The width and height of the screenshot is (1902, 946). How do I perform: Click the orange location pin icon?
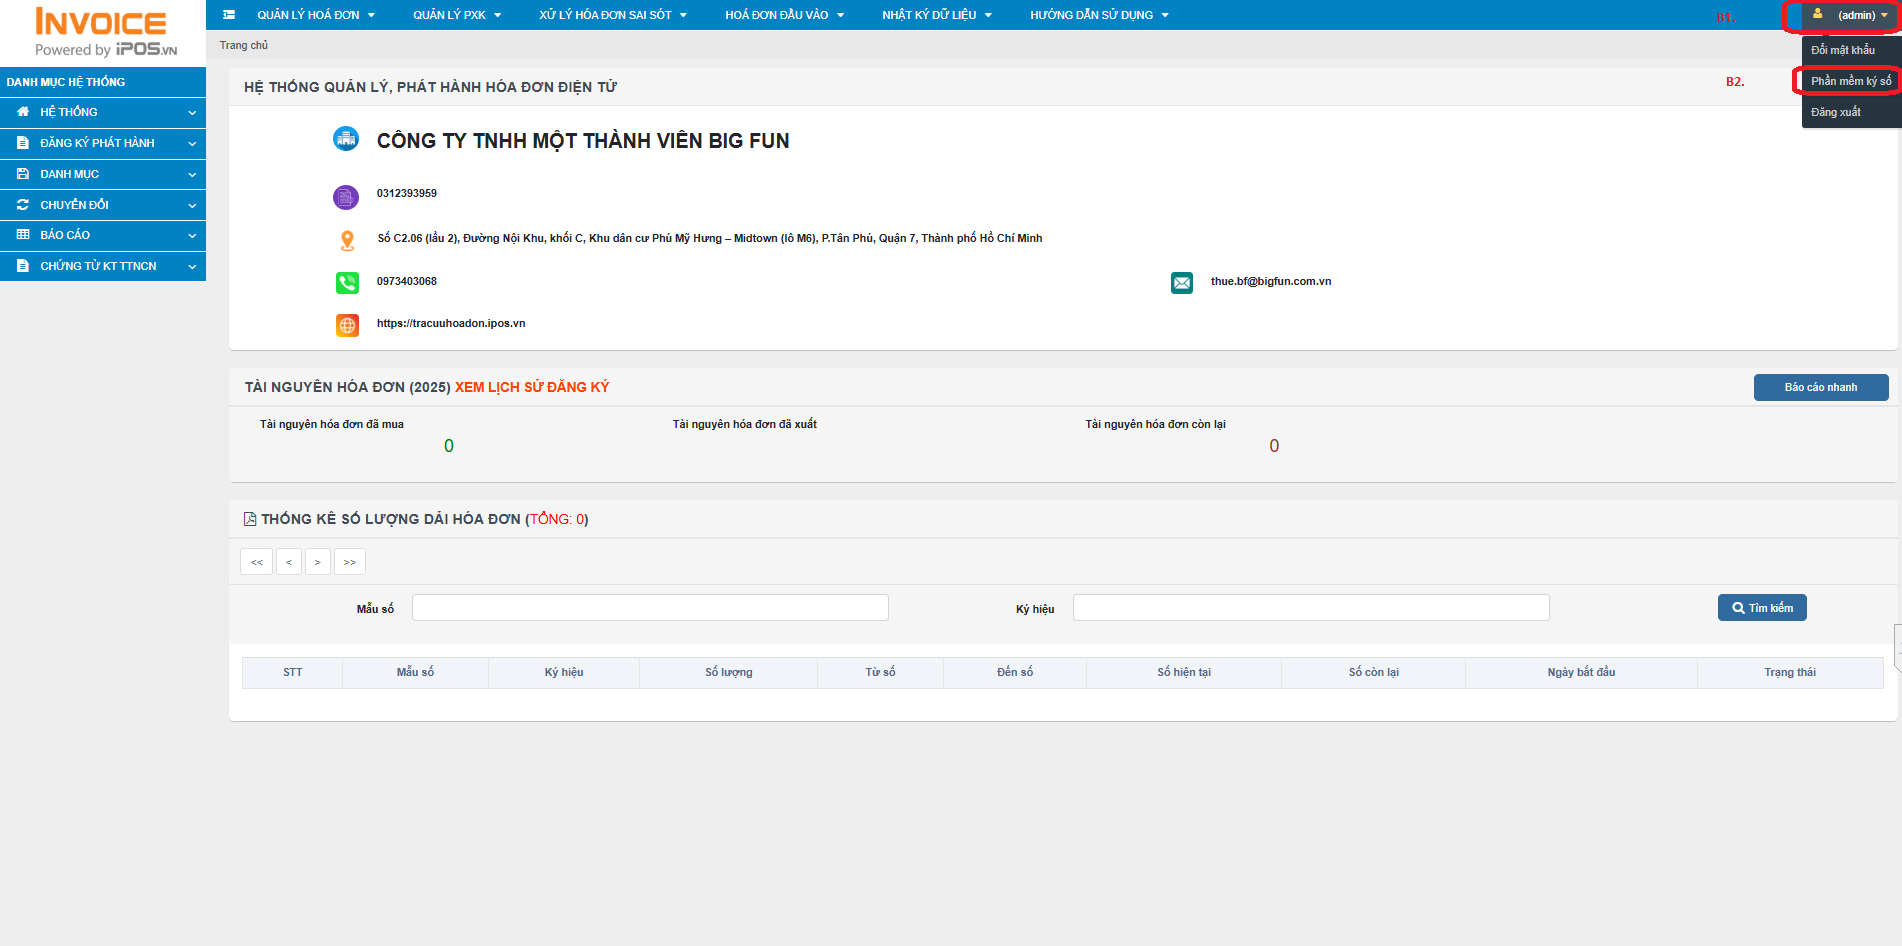347,240
